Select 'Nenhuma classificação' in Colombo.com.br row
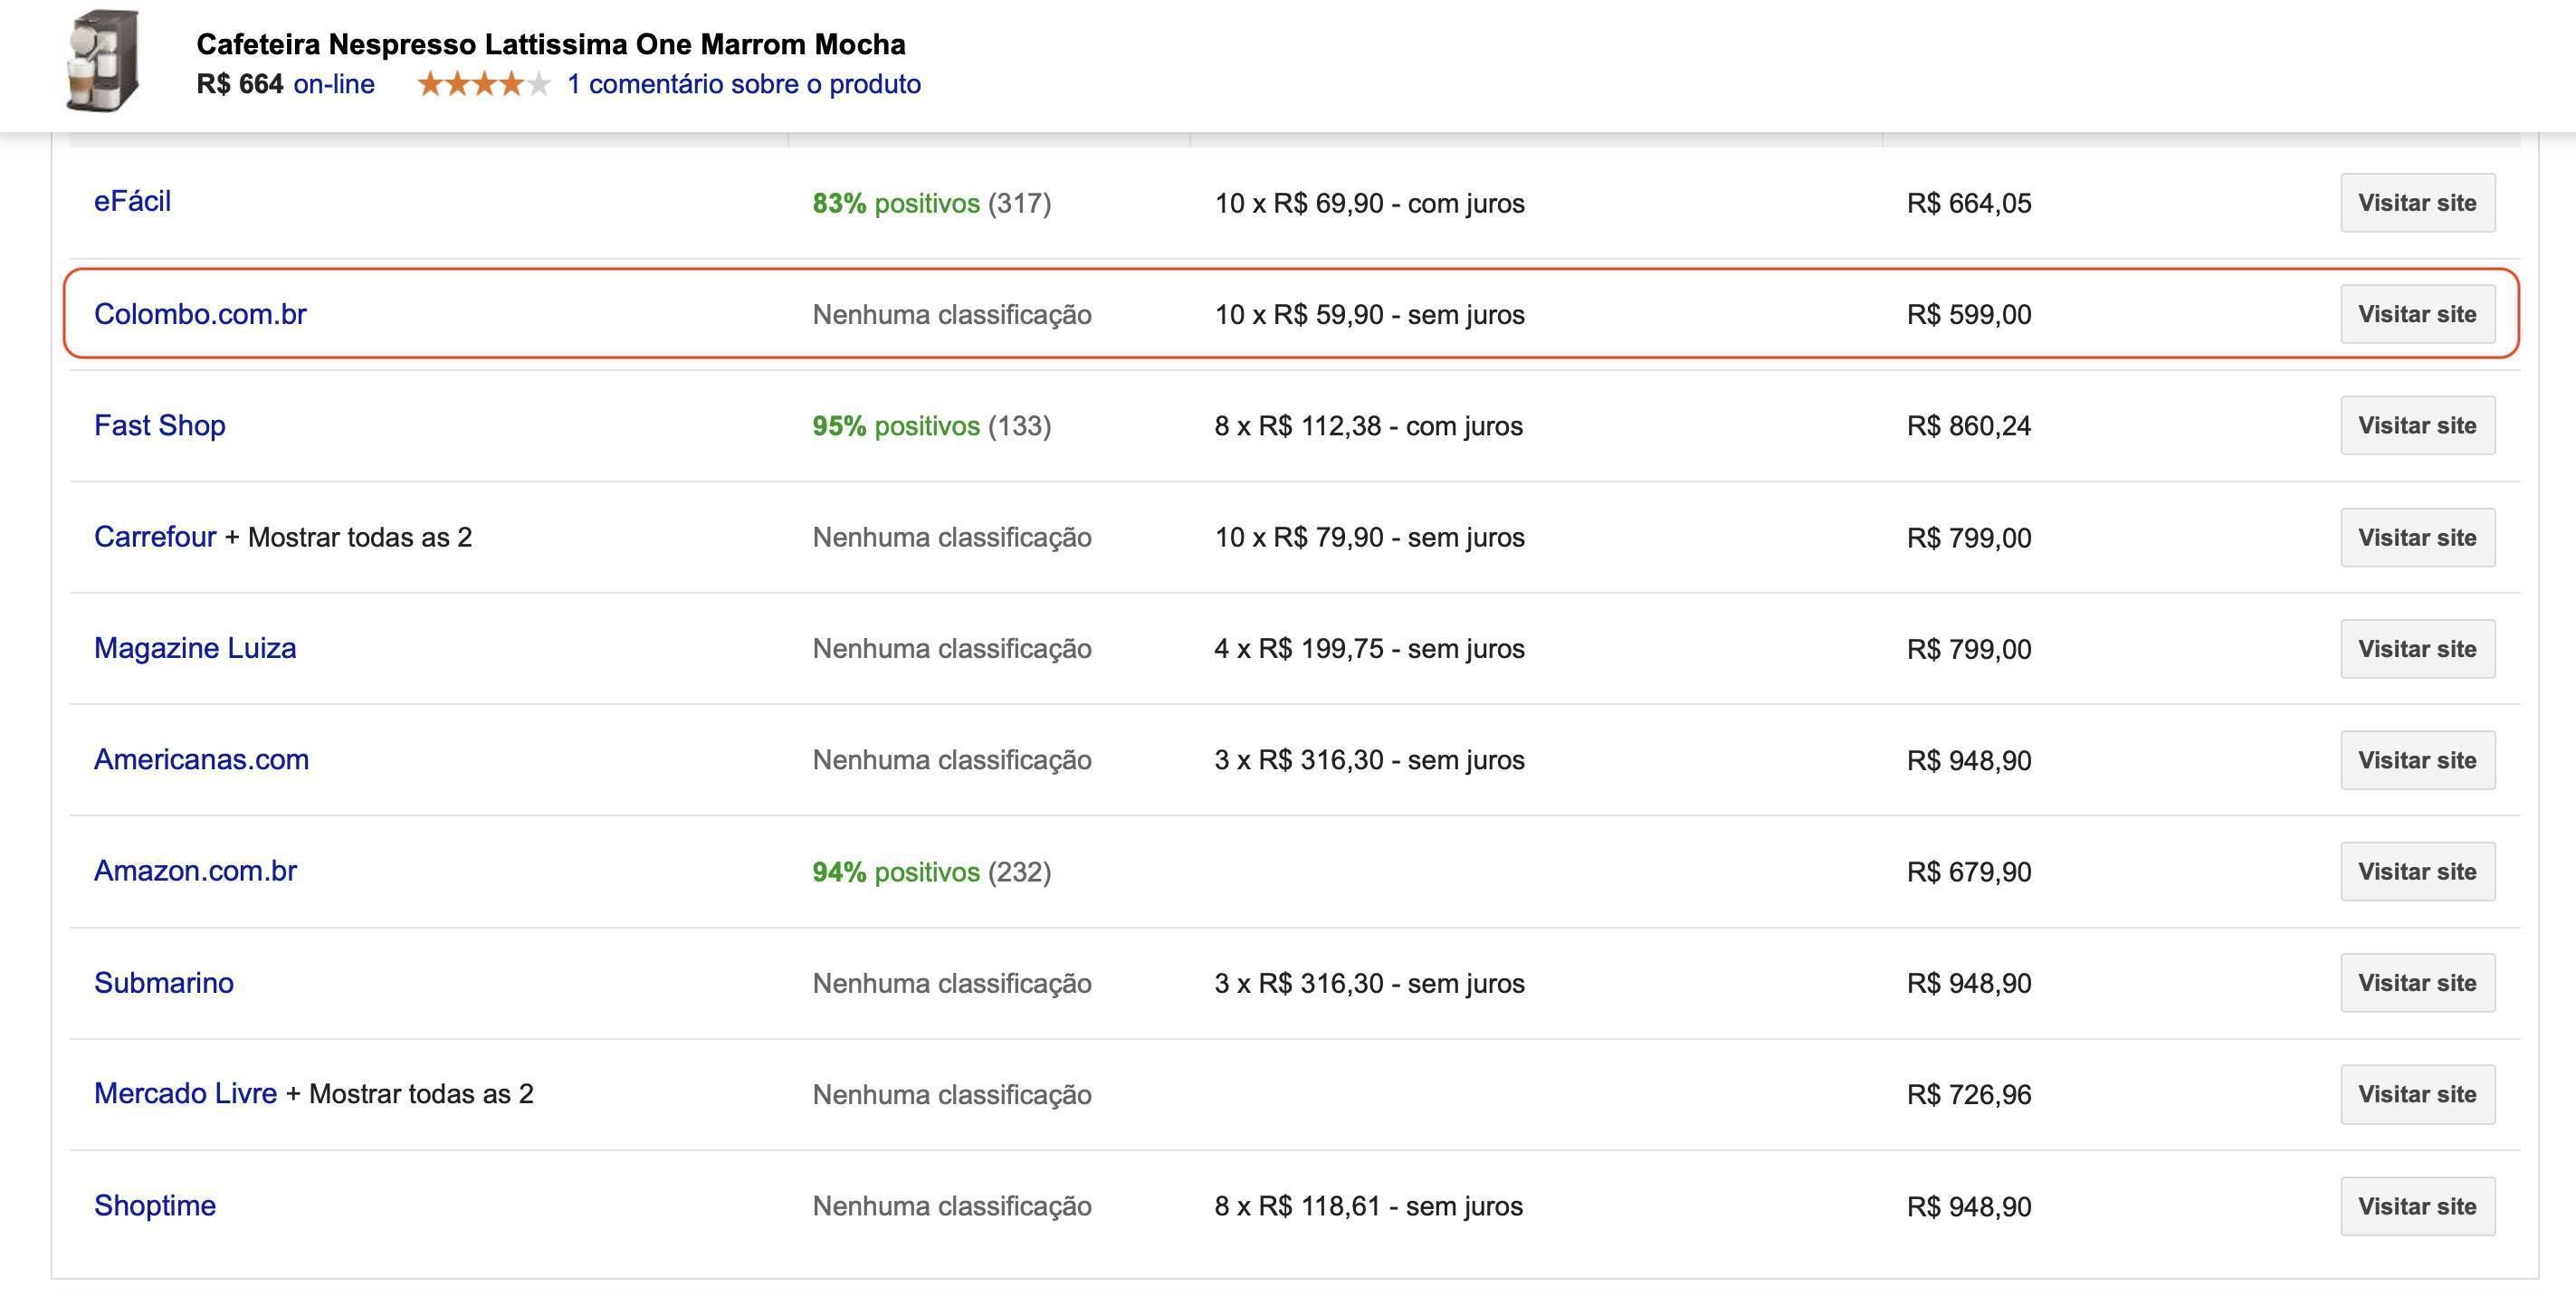2576x1296 pixels. [x=952, y=315]
